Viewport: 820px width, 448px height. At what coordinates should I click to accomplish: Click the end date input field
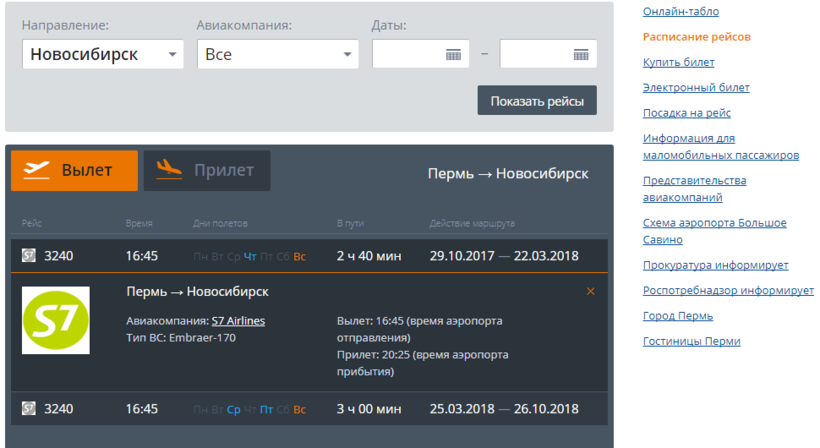pos(536,54)
